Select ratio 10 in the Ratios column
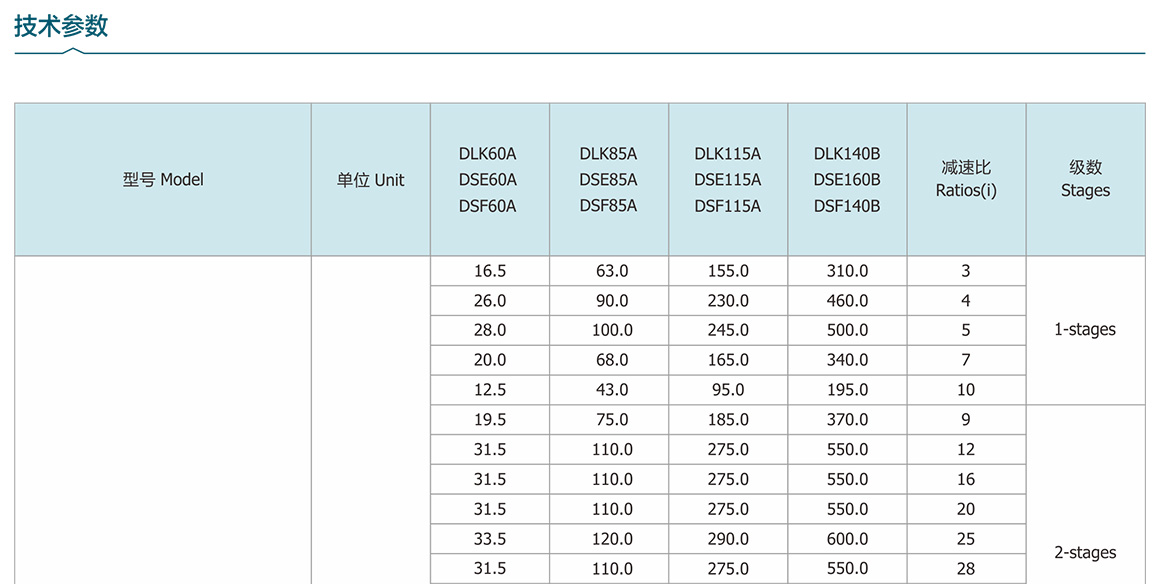The image size is (1160, 584). click(966, 390)
